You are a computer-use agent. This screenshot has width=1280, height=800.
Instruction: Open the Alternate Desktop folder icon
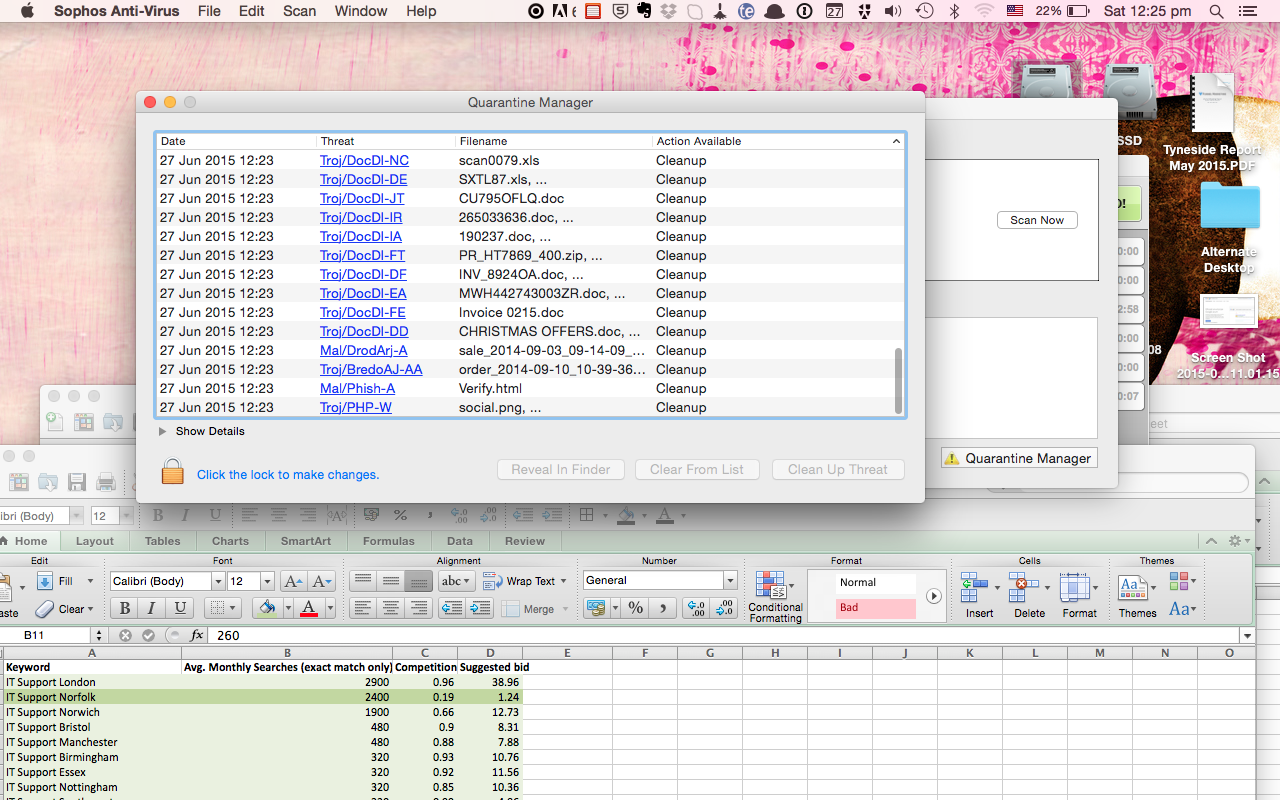point(1229,208)
